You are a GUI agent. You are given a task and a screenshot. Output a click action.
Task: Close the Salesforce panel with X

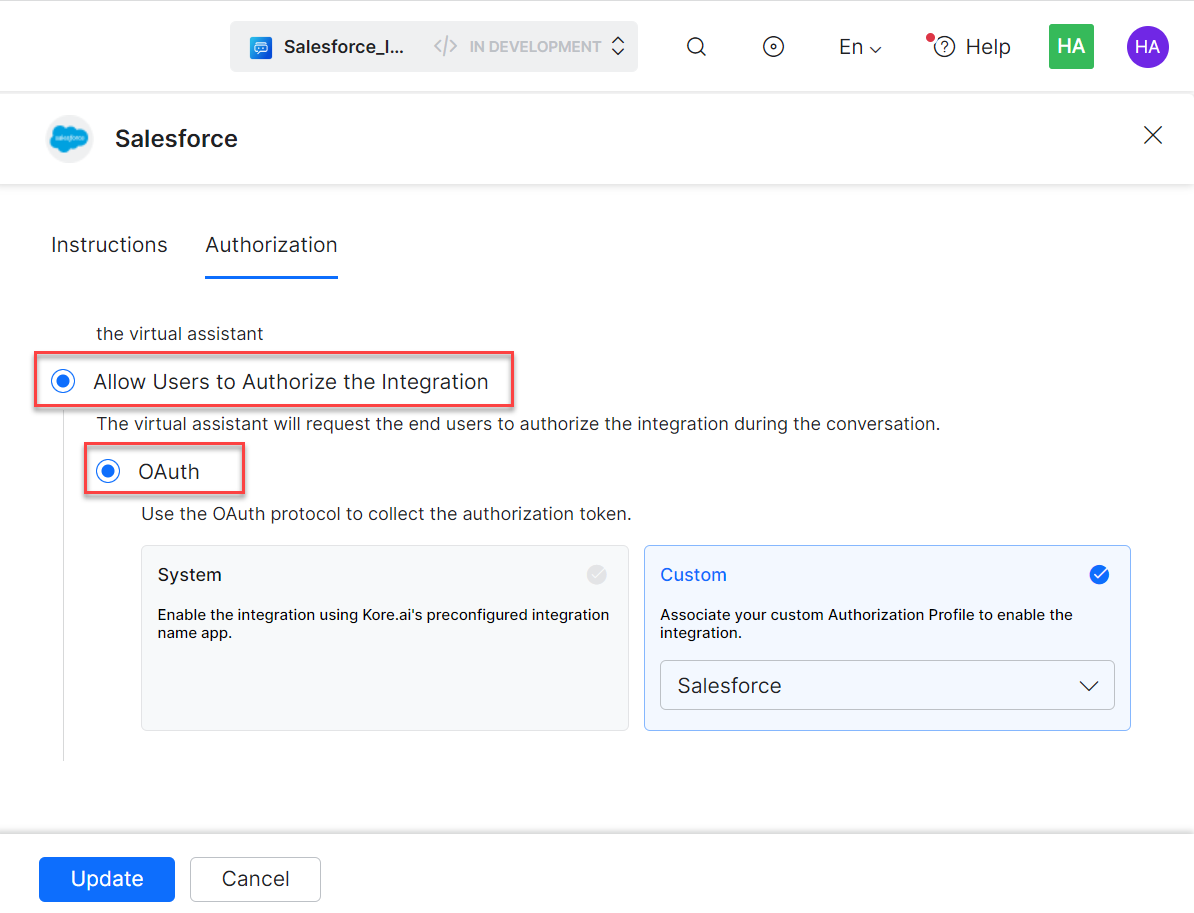[x=1153, y=135]
